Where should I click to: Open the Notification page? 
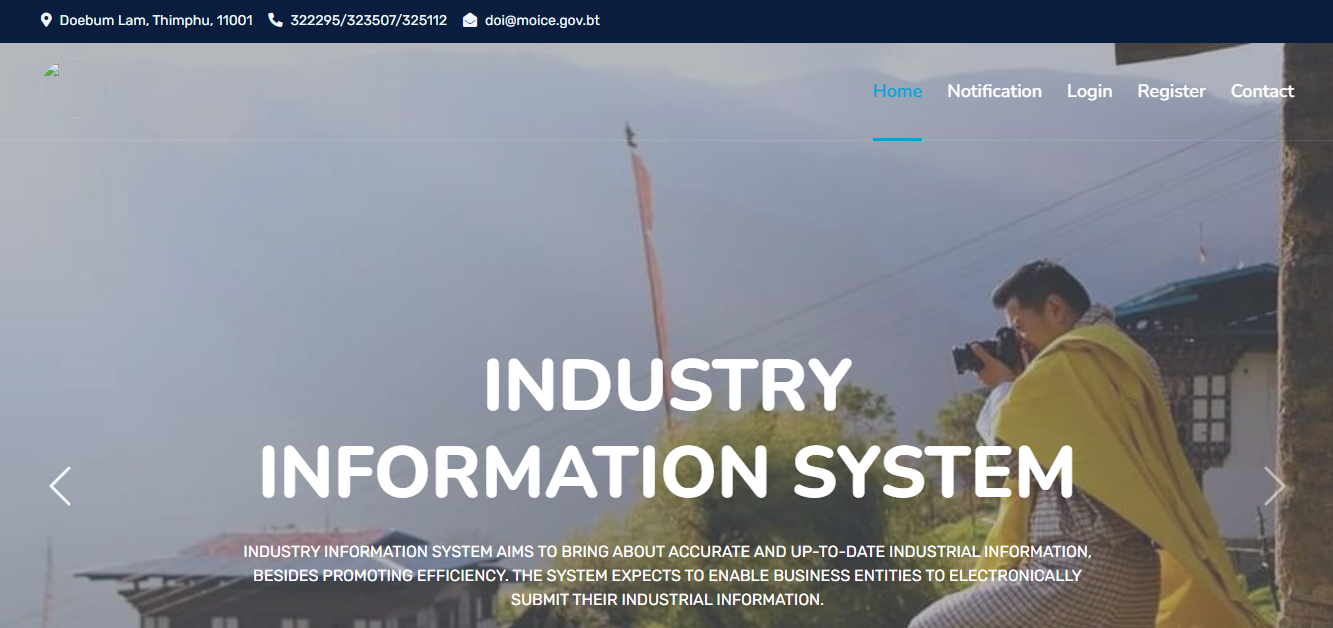tap(994, 91)
